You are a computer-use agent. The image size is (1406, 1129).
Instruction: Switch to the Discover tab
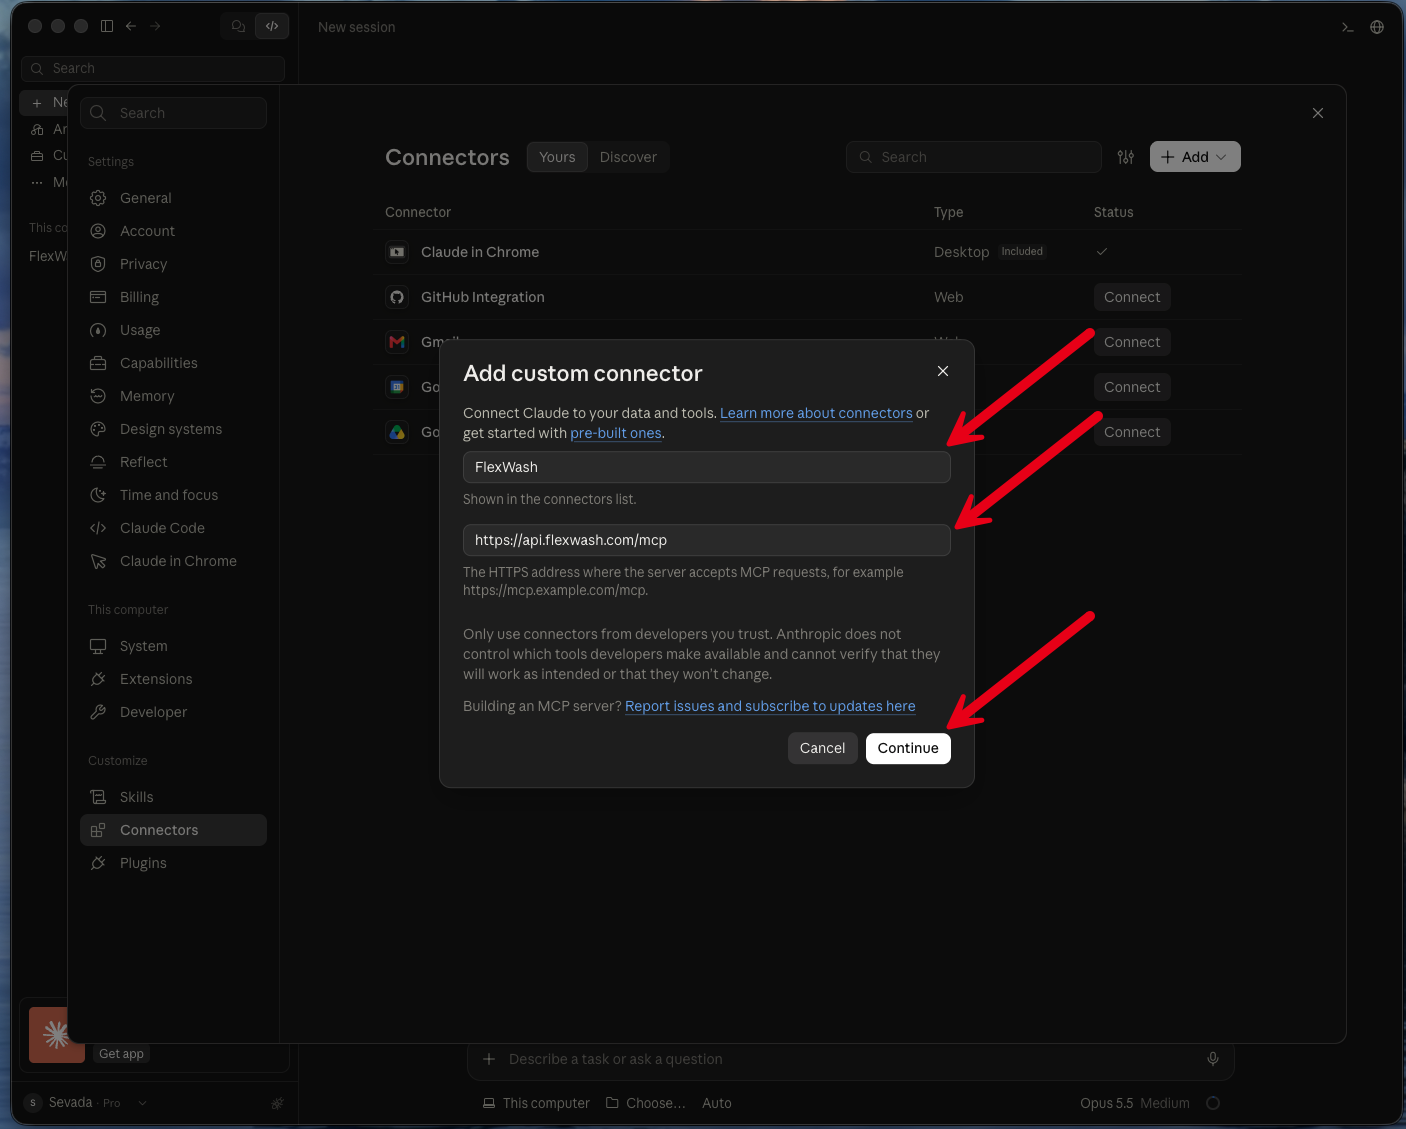click(628, 157)
